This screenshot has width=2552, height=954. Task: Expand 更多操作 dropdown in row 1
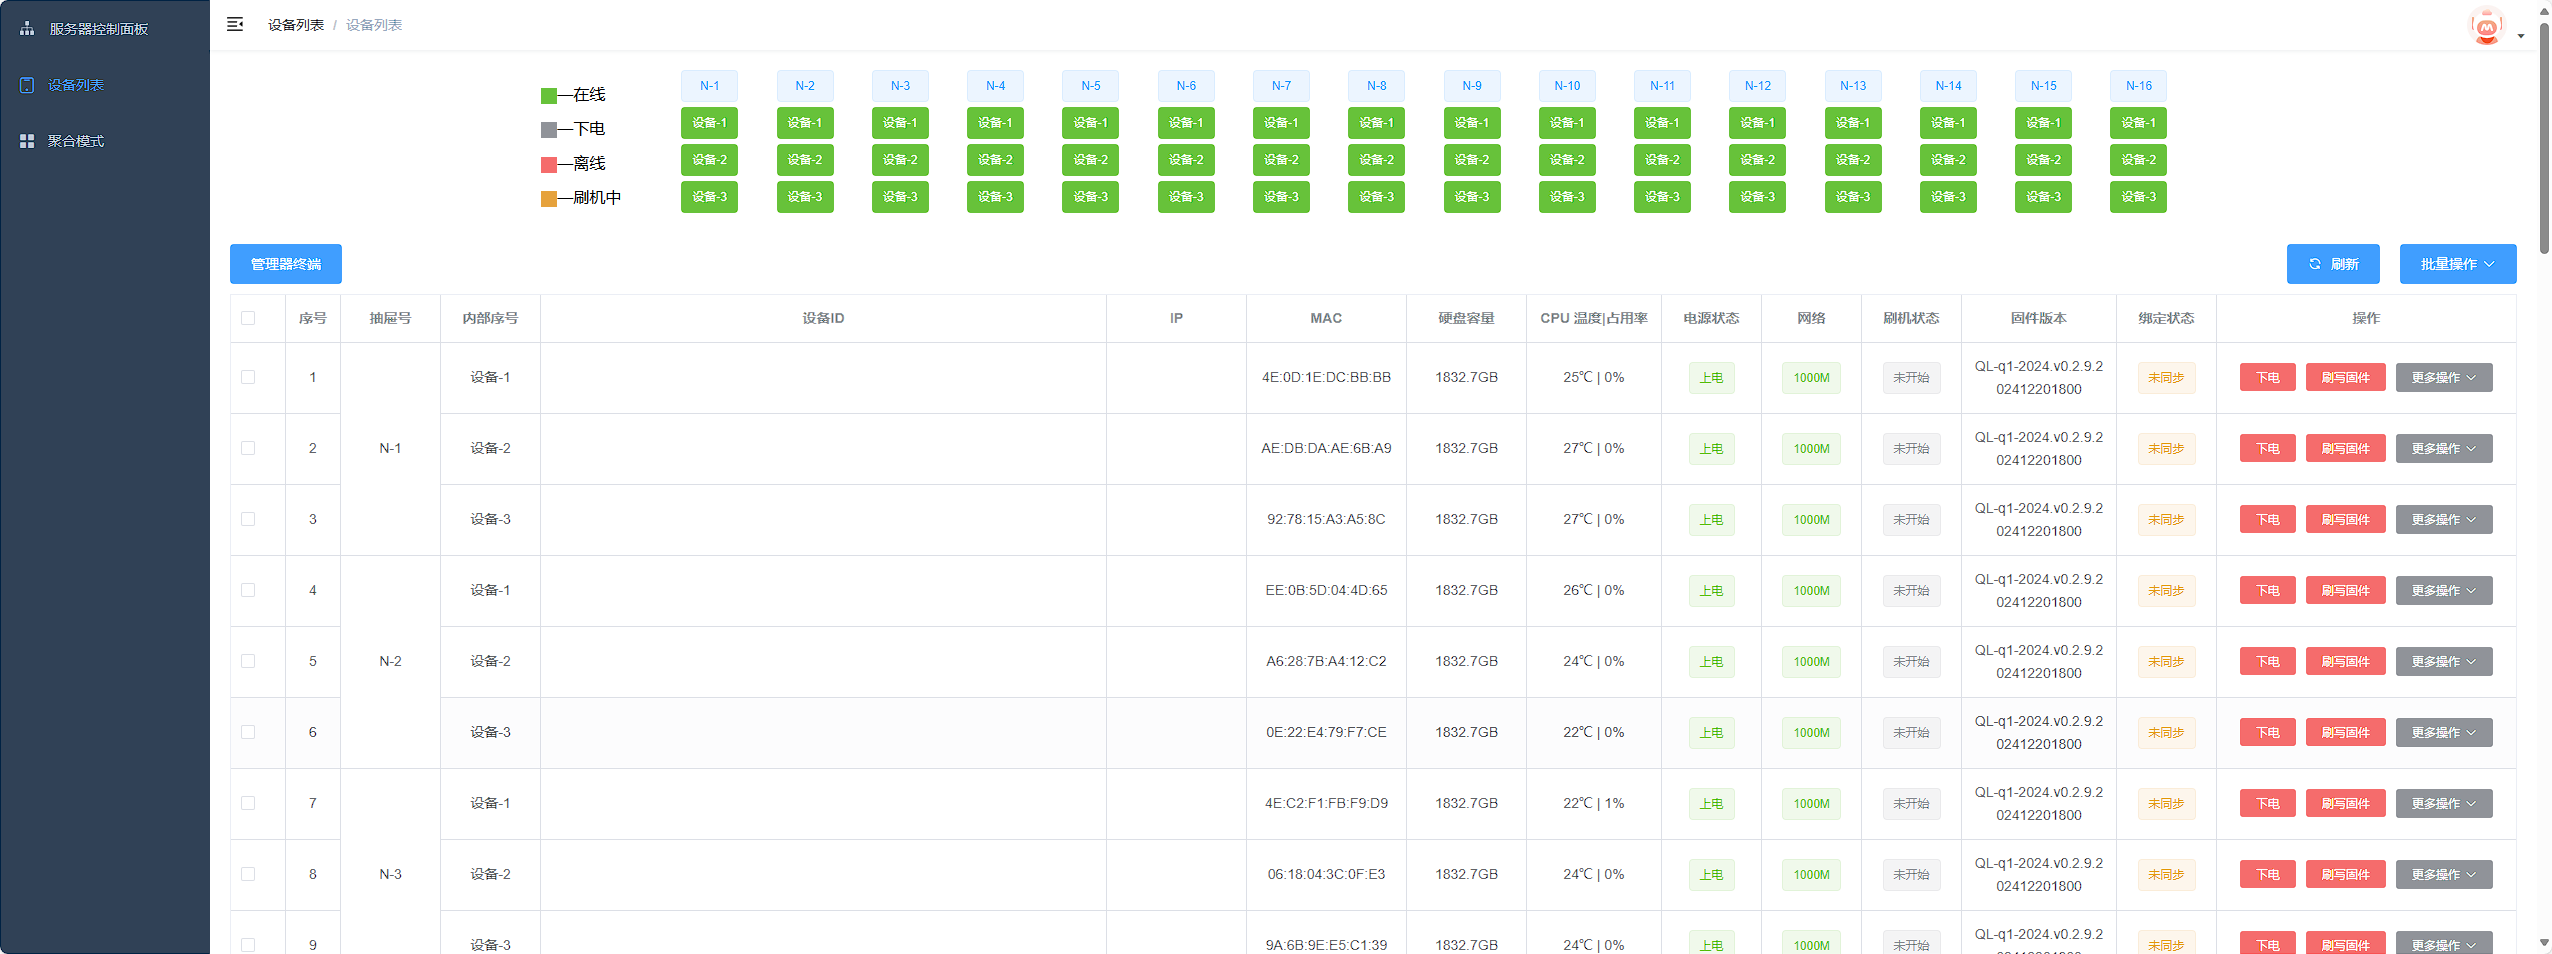(2443, 378)
